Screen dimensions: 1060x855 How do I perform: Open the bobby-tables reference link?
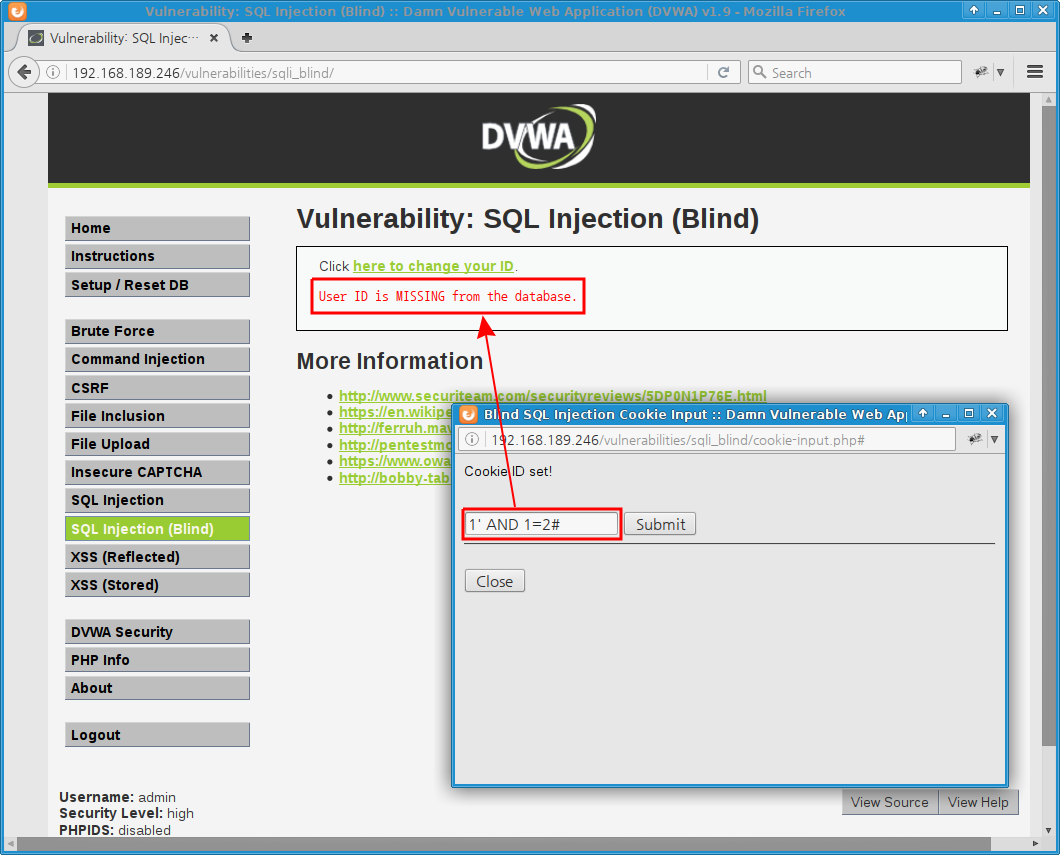395,478
